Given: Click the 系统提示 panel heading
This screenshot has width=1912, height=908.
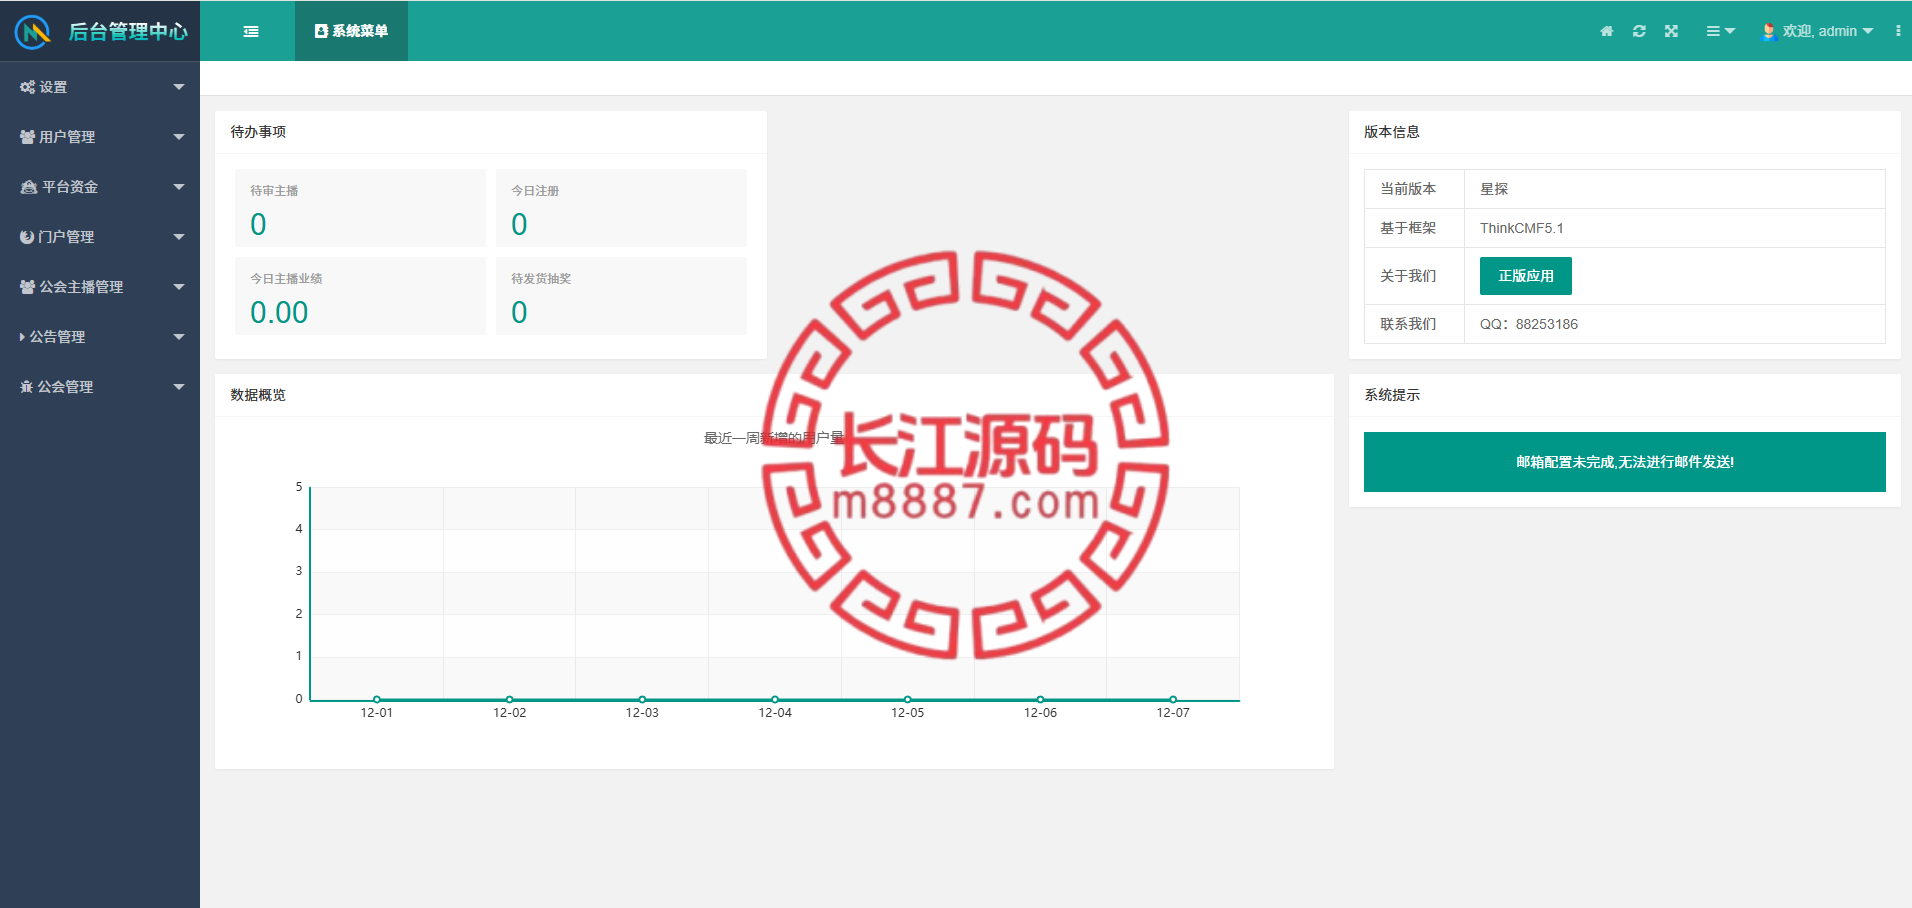Looking at the screenshot, I should coord(1392,395).
